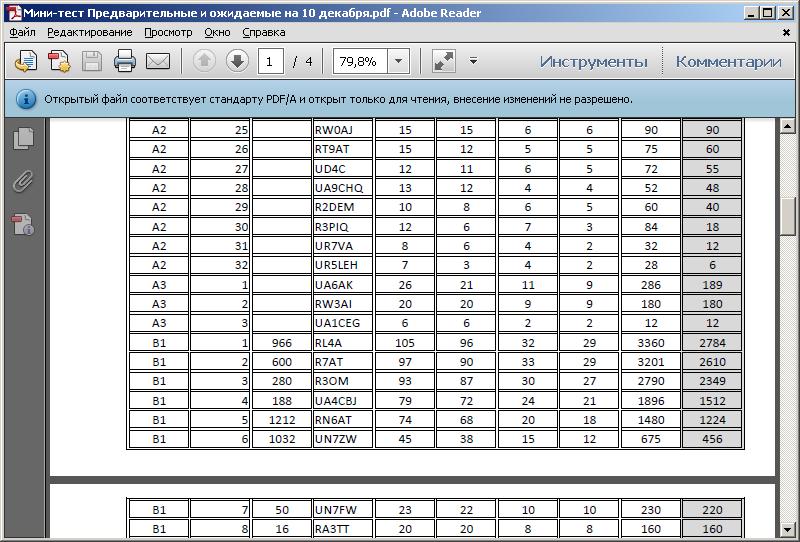This screenshot has height=542, width=800.
Task: Click vertical scrollbar up arrow
Action: [x=787, y=126]
